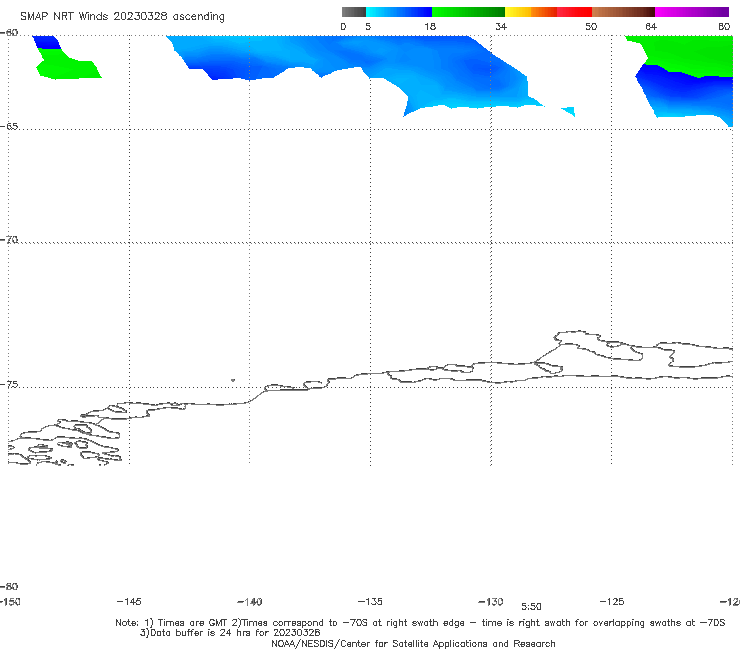The height and width of the screenshot is (650, 740).
Task: Click the color bar label '50'
Action: [x=591, y=26]
